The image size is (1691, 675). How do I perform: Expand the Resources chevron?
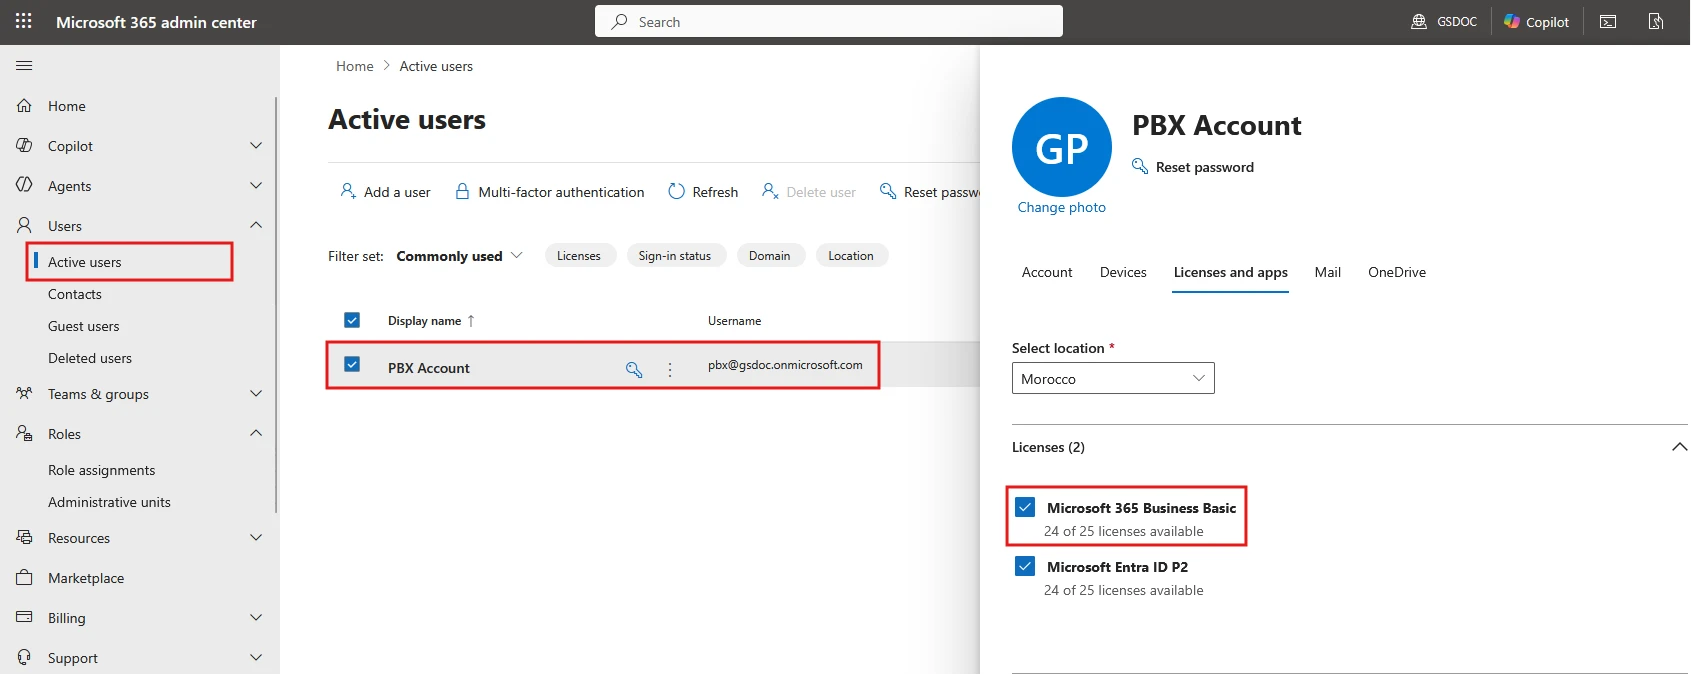(x=256, y=537)
